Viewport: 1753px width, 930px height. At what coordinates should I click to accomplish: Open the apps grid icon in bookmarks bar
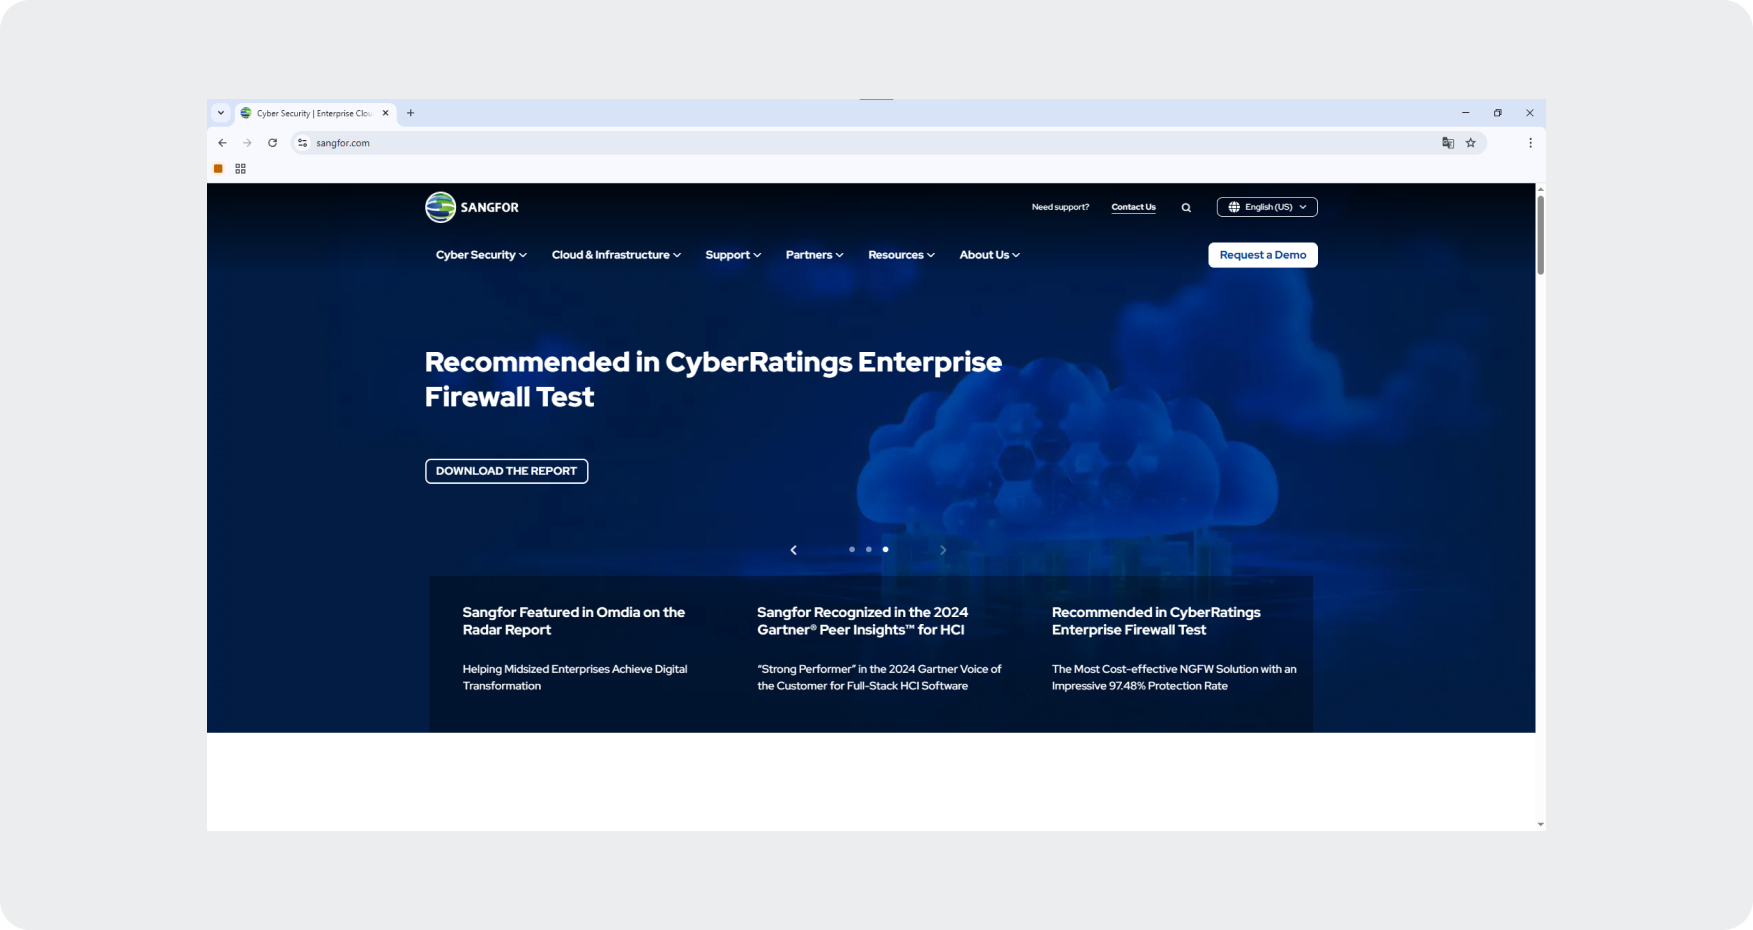(x=240, y=169)
